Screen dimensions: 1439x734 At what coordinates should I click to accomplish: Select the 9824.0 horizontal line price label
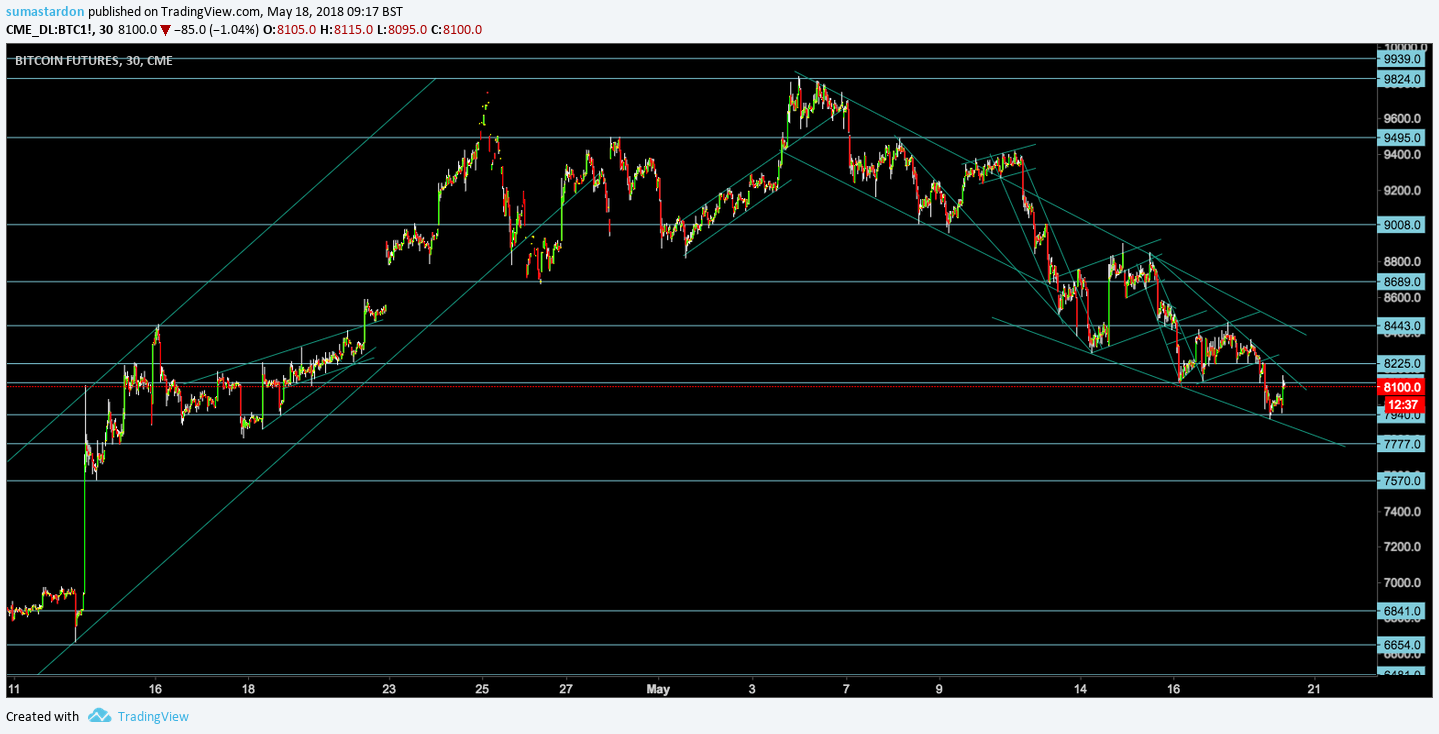[1400, 79]
